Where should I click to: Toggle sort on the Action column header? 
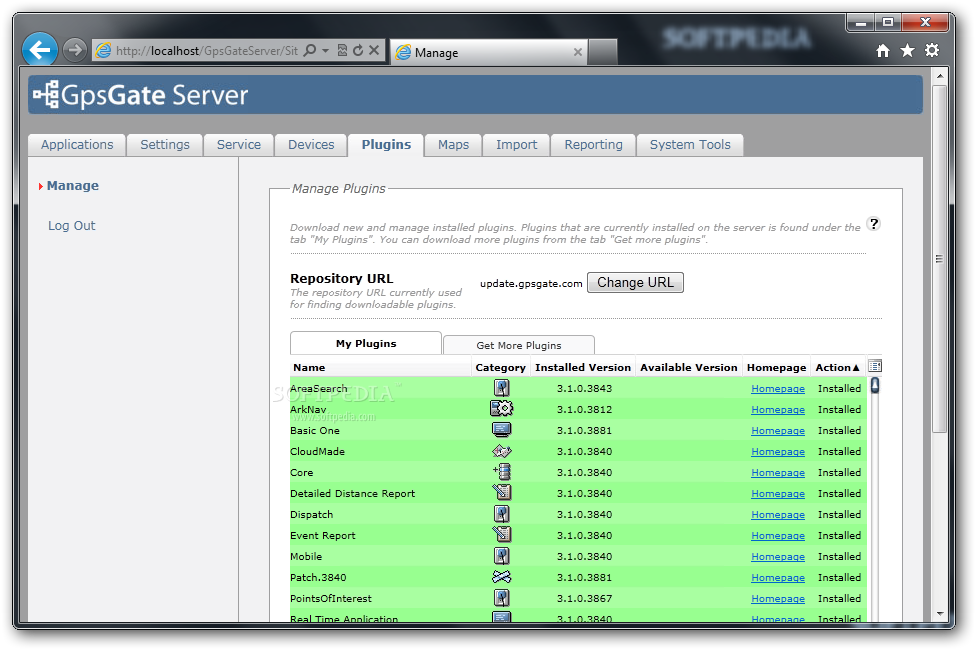pos(838,367)
